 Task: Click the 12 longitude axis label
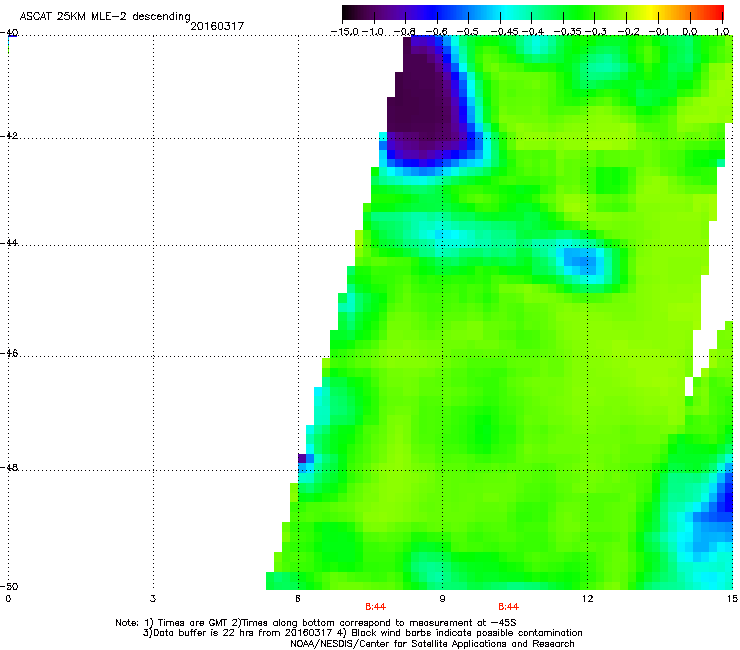[x=587, y=599]
